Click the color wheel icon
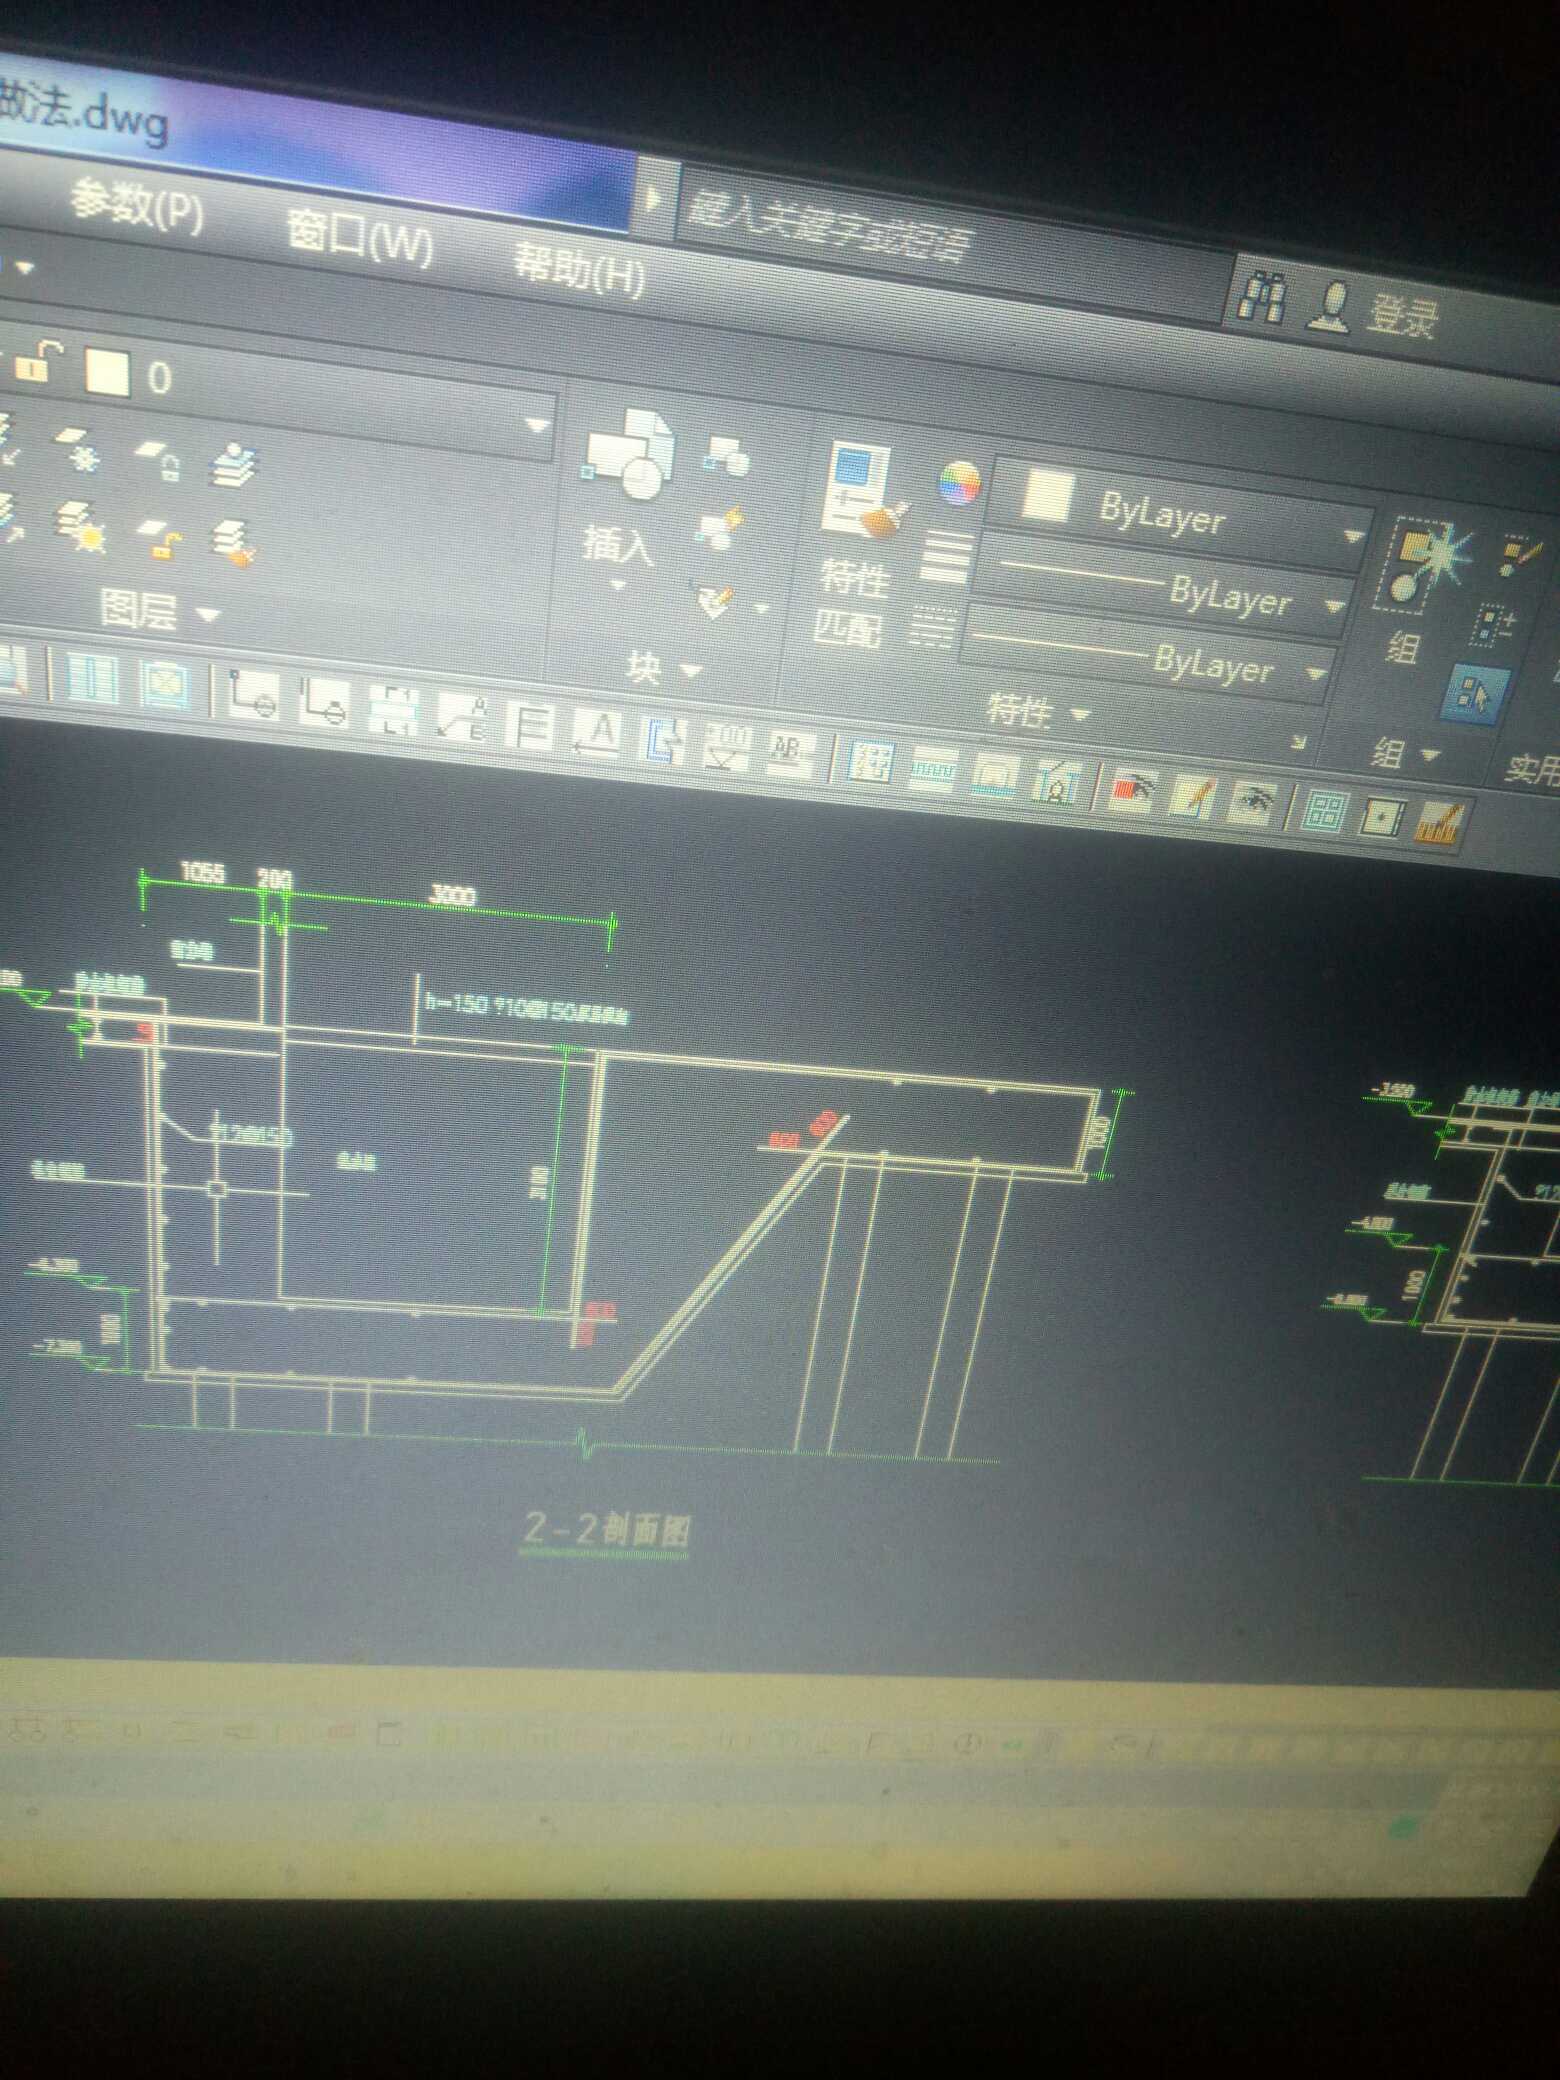 pos(959,484)
